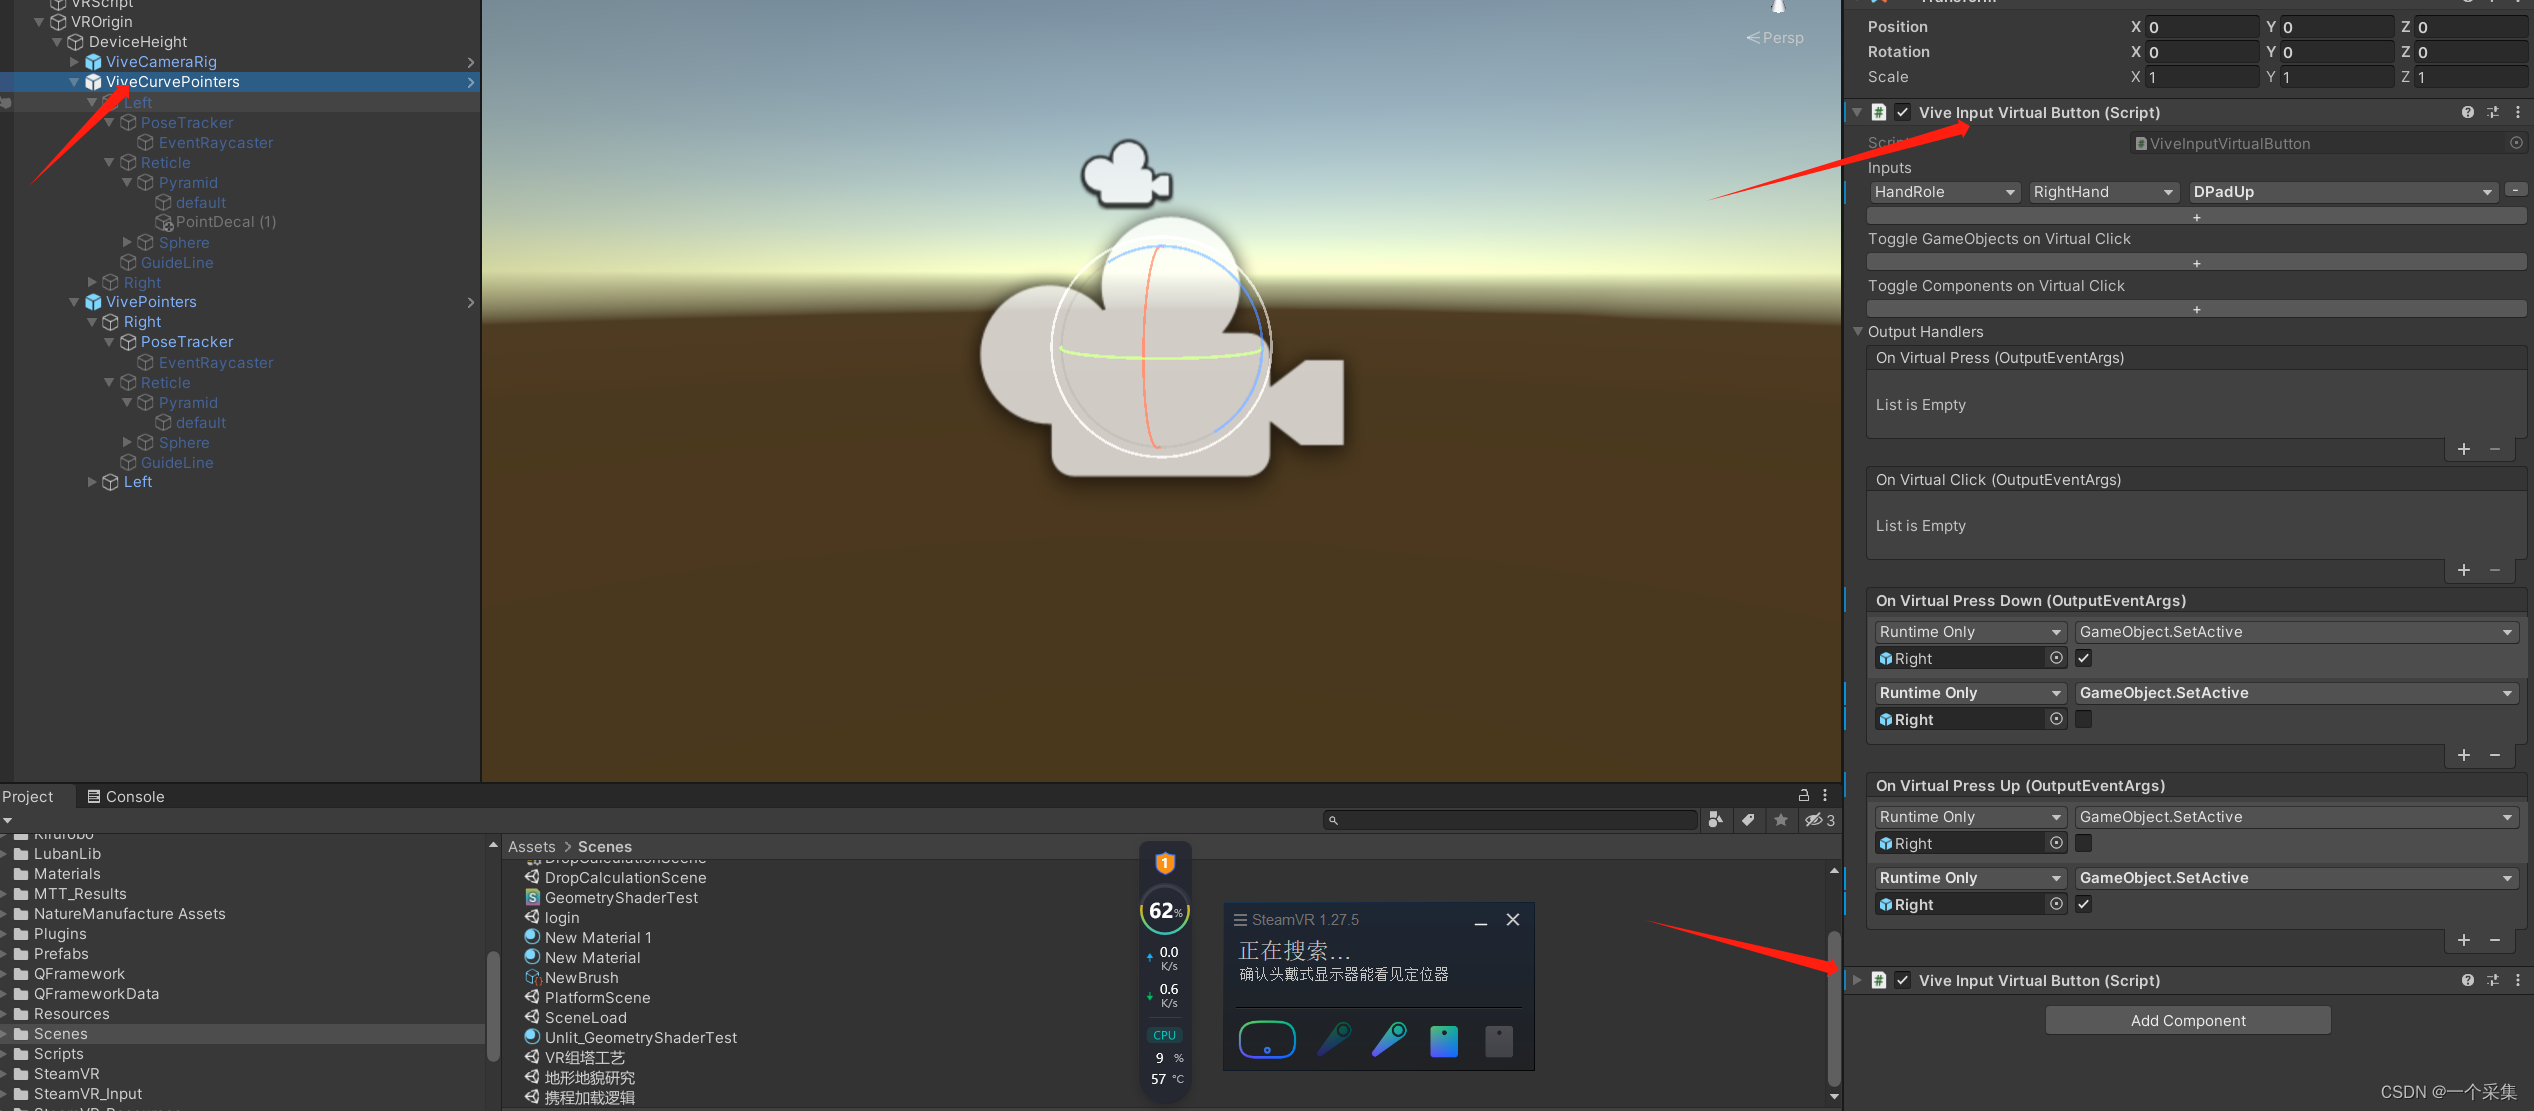Click Search by Type icon in Project panel

coord(1715,820)
